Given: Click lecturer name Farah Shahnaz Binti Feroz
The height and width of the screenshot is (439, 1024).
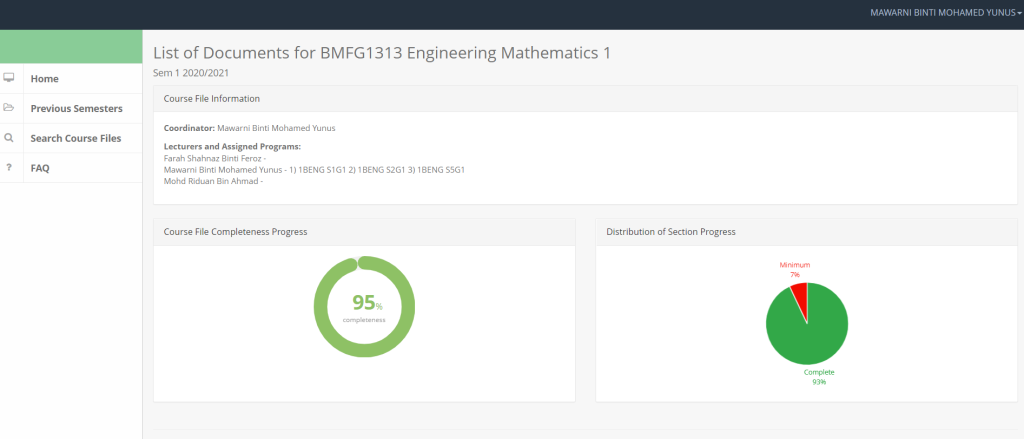Looking at the screenshot, I should [x=211, y=158].
